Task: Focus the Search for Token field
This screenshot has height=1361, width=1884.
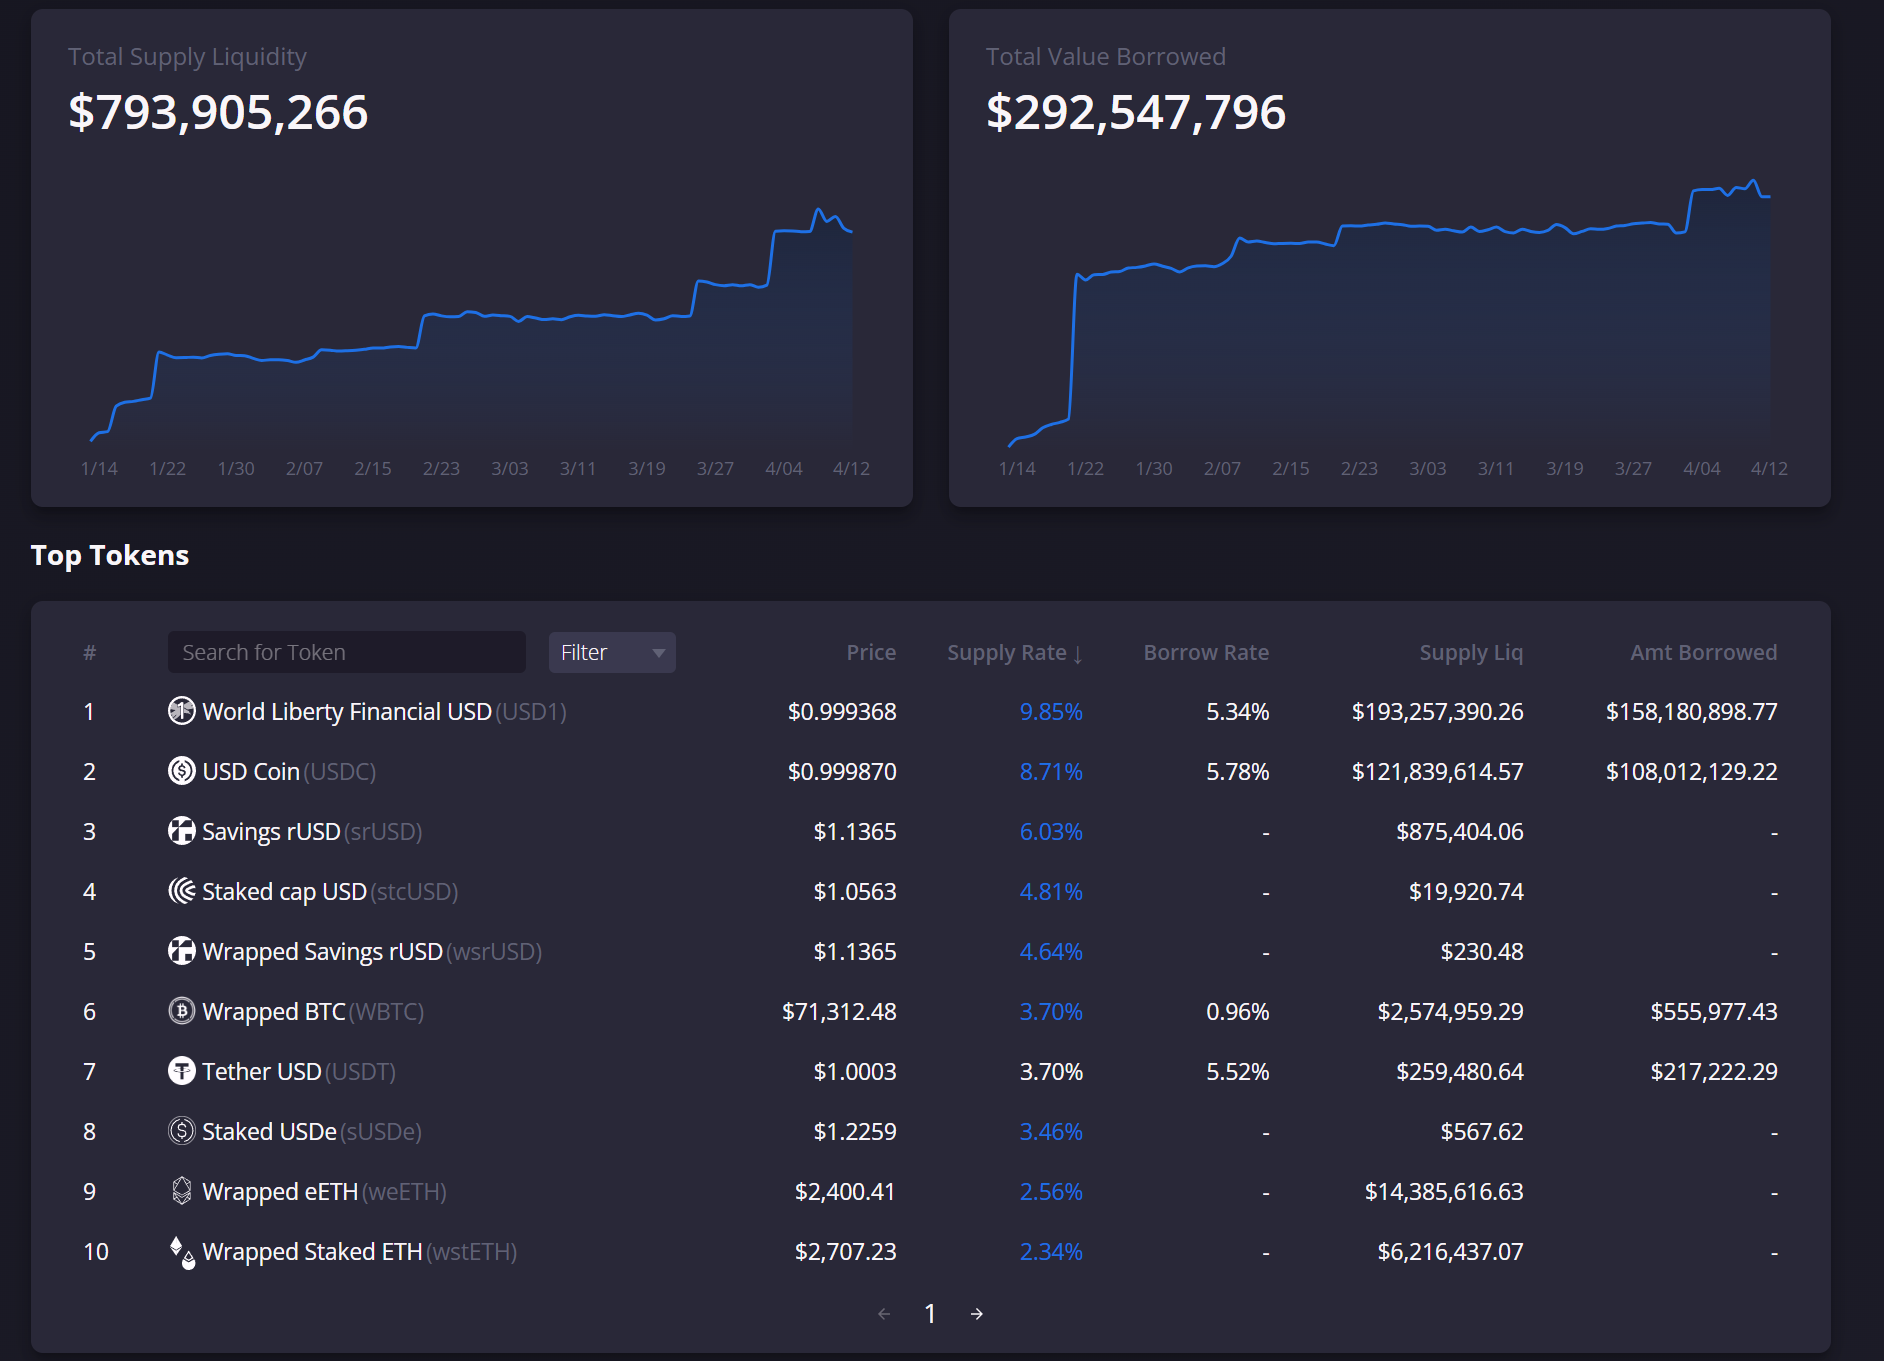Action: tap(346, 653)
